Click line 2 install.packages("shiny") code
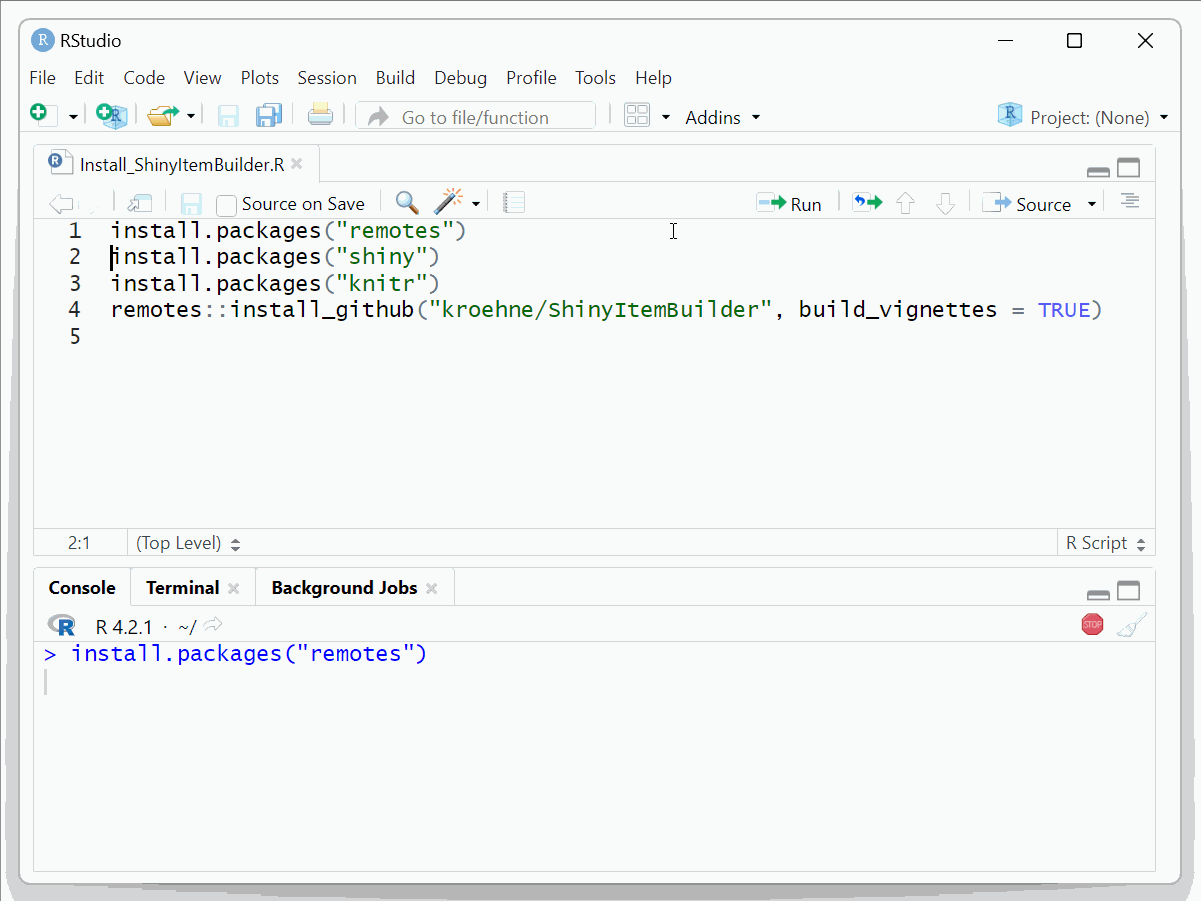 pyautogui.click(x=275, y=257)
